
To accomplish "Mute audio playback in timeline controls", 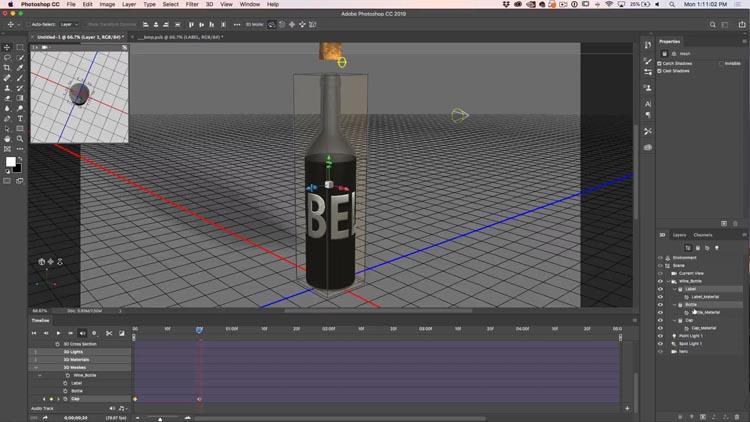I will coord(82,333).
